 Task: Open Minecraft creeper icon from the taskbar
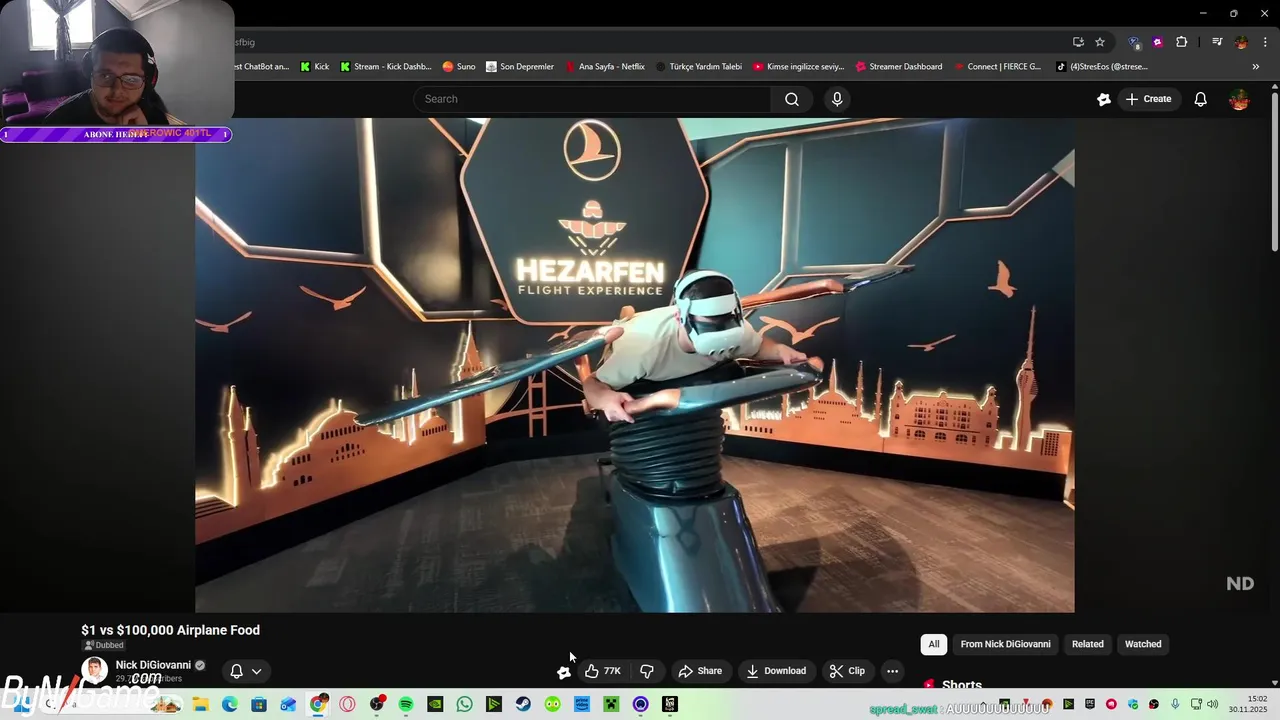click(611, 704)
